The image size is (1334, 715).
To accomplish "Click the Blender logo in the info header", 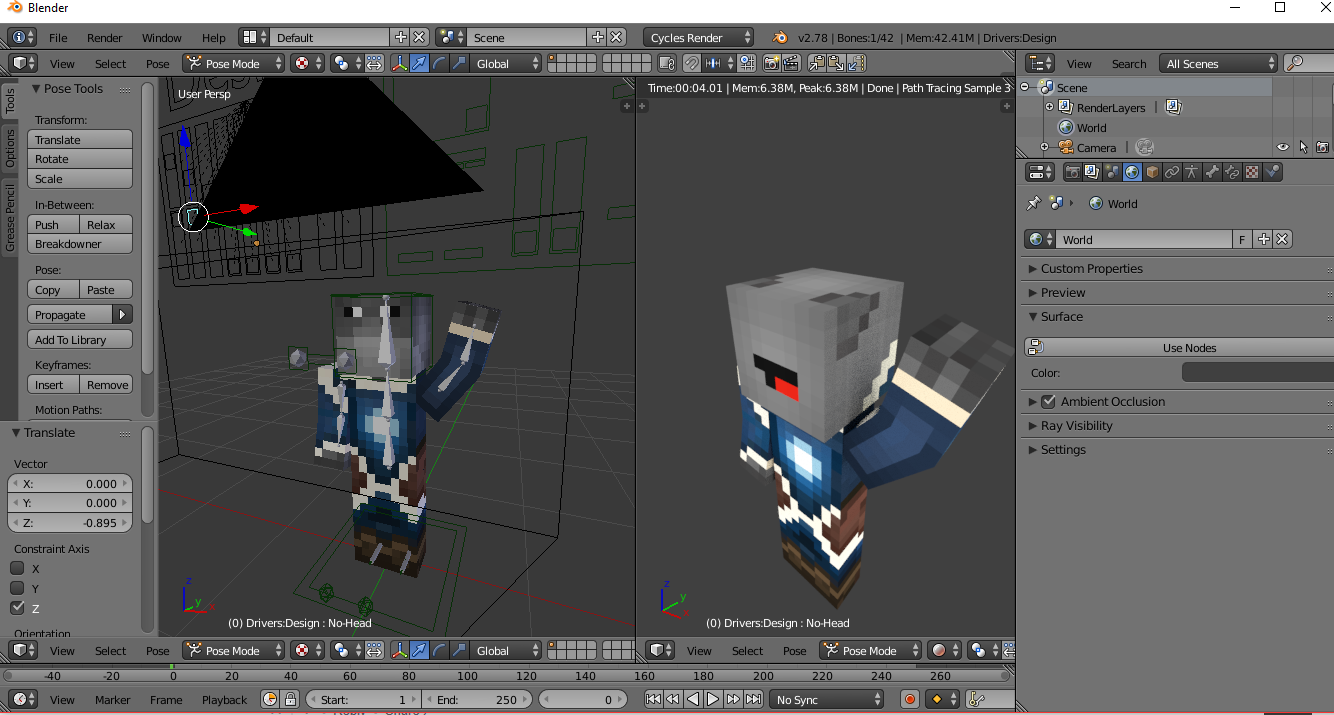I will click(780, 37).
